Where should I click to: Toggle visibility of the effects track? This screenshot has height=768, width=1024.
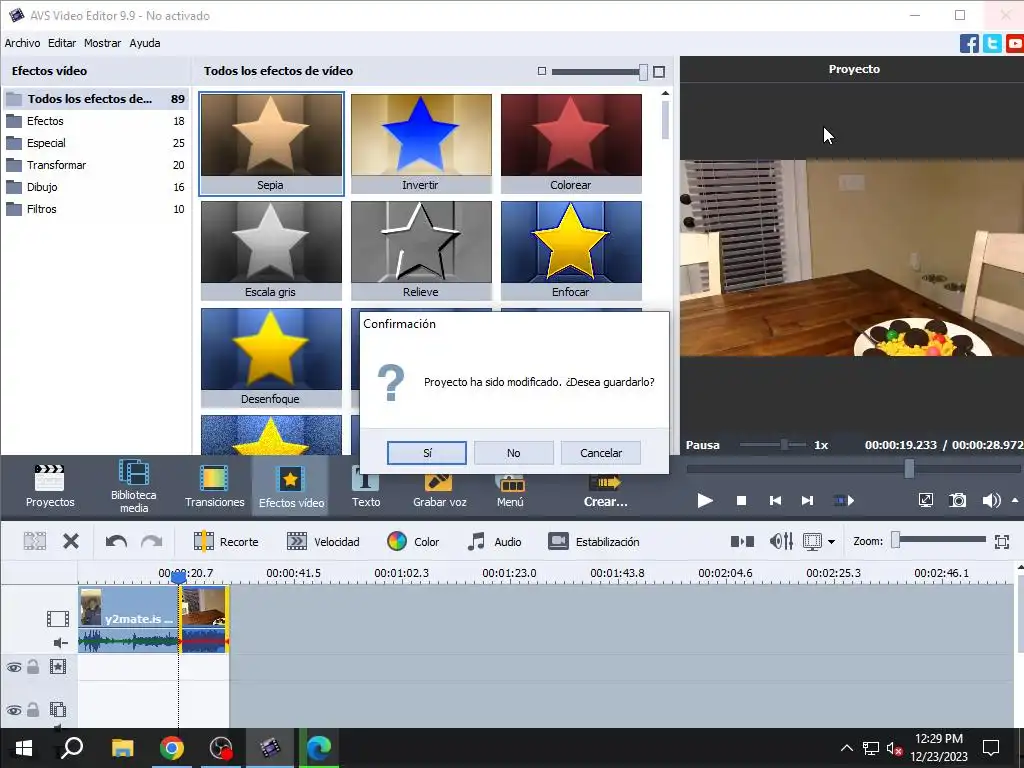pos(14,667)
